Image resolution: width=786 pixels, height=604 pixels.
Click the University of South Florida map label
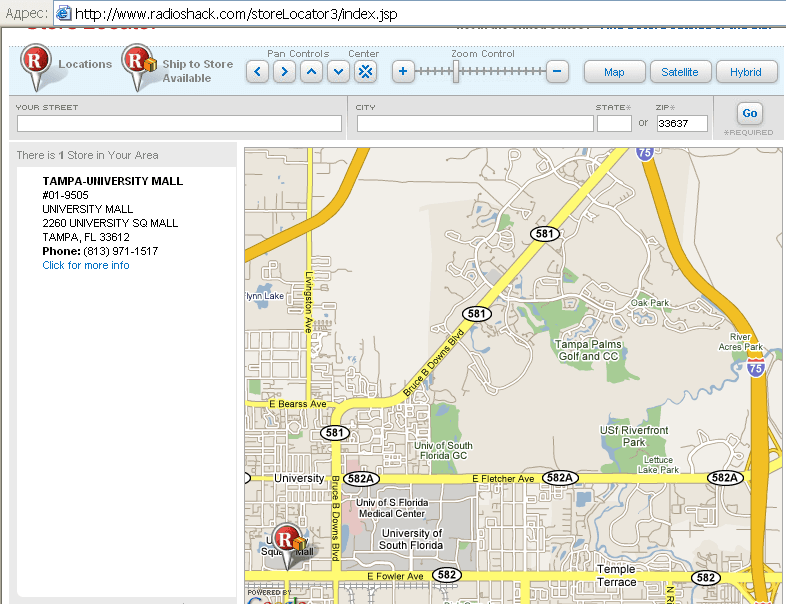click(412, 539)
